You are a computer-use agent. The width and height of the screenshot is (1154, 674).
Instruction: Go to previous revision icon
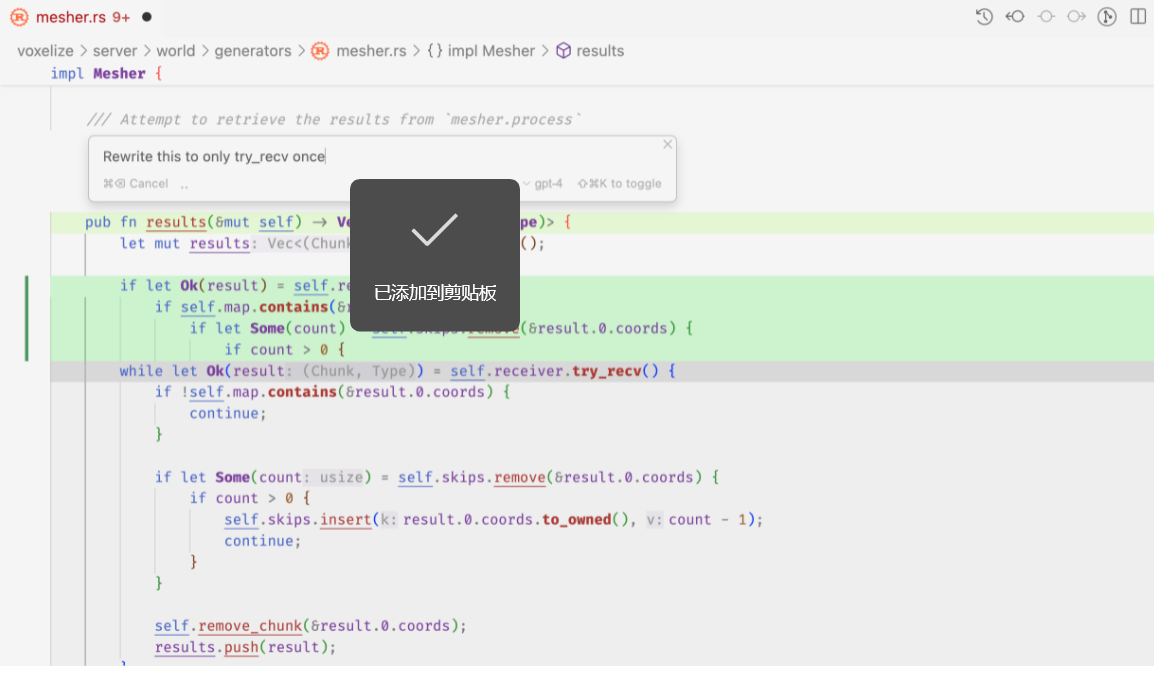tap(1015, 16)
